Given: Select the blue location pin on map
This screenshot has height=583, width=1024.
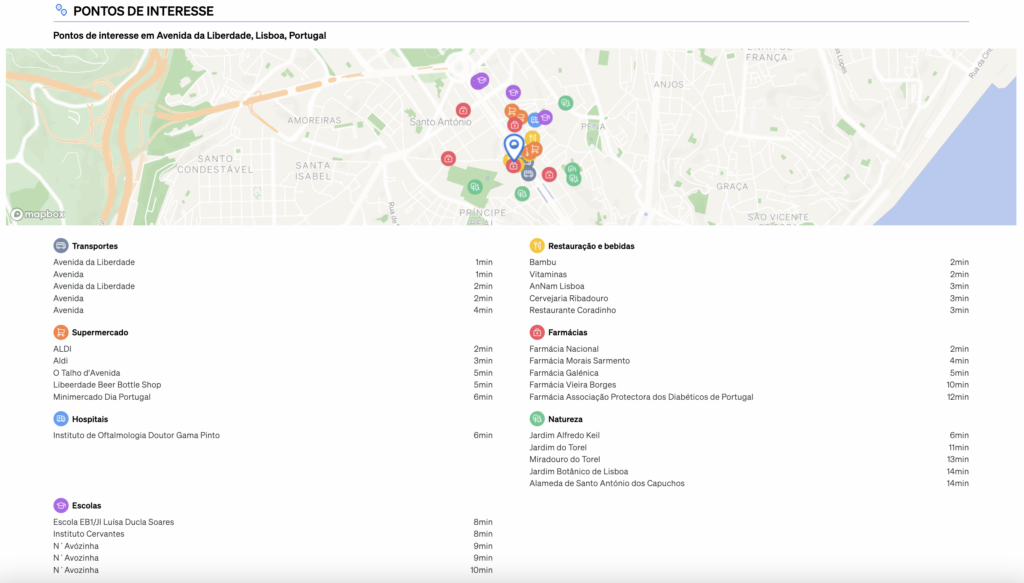Looking at the screenshot, I should click(x=514, y=148).
